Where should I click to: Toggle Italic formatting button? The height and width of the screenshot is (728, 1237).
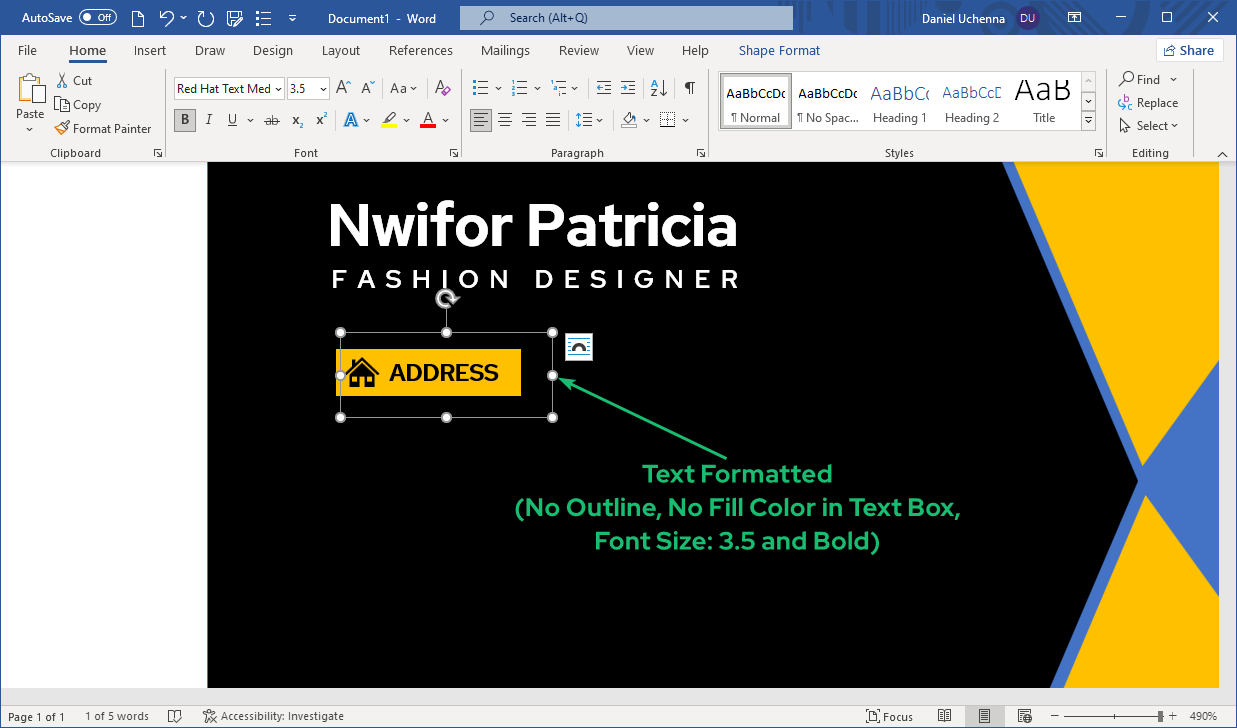[x=208, y=120]
